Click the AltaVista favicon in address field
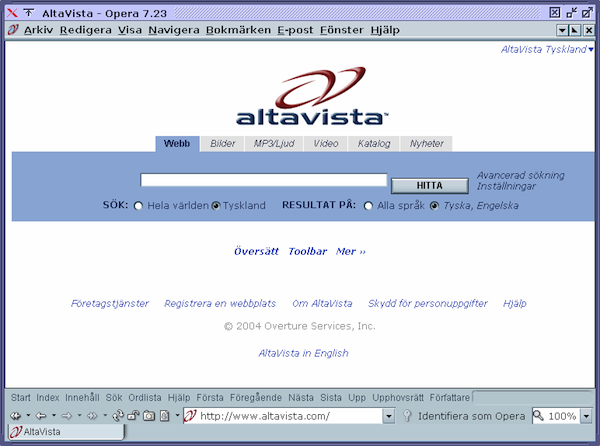 190,416
